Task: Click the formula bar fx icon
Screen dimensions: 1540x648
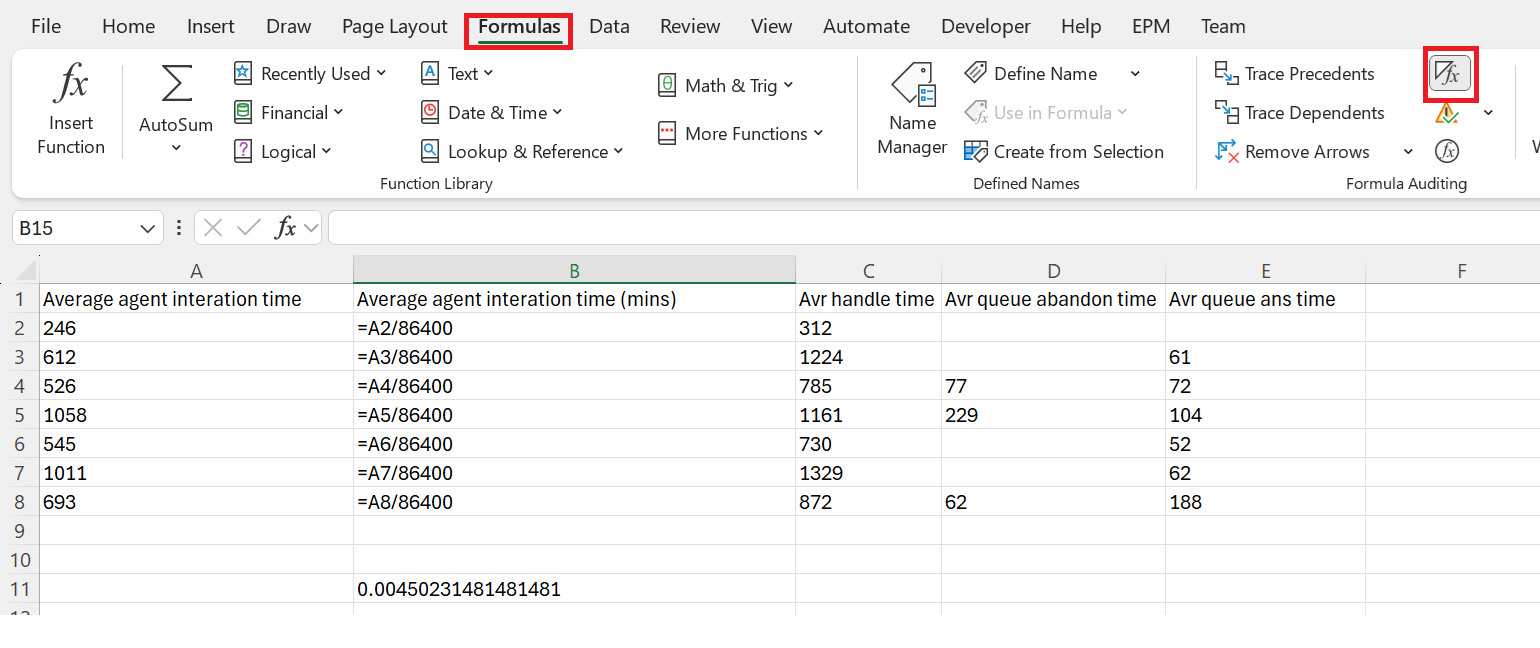Action: pos(286,228)
